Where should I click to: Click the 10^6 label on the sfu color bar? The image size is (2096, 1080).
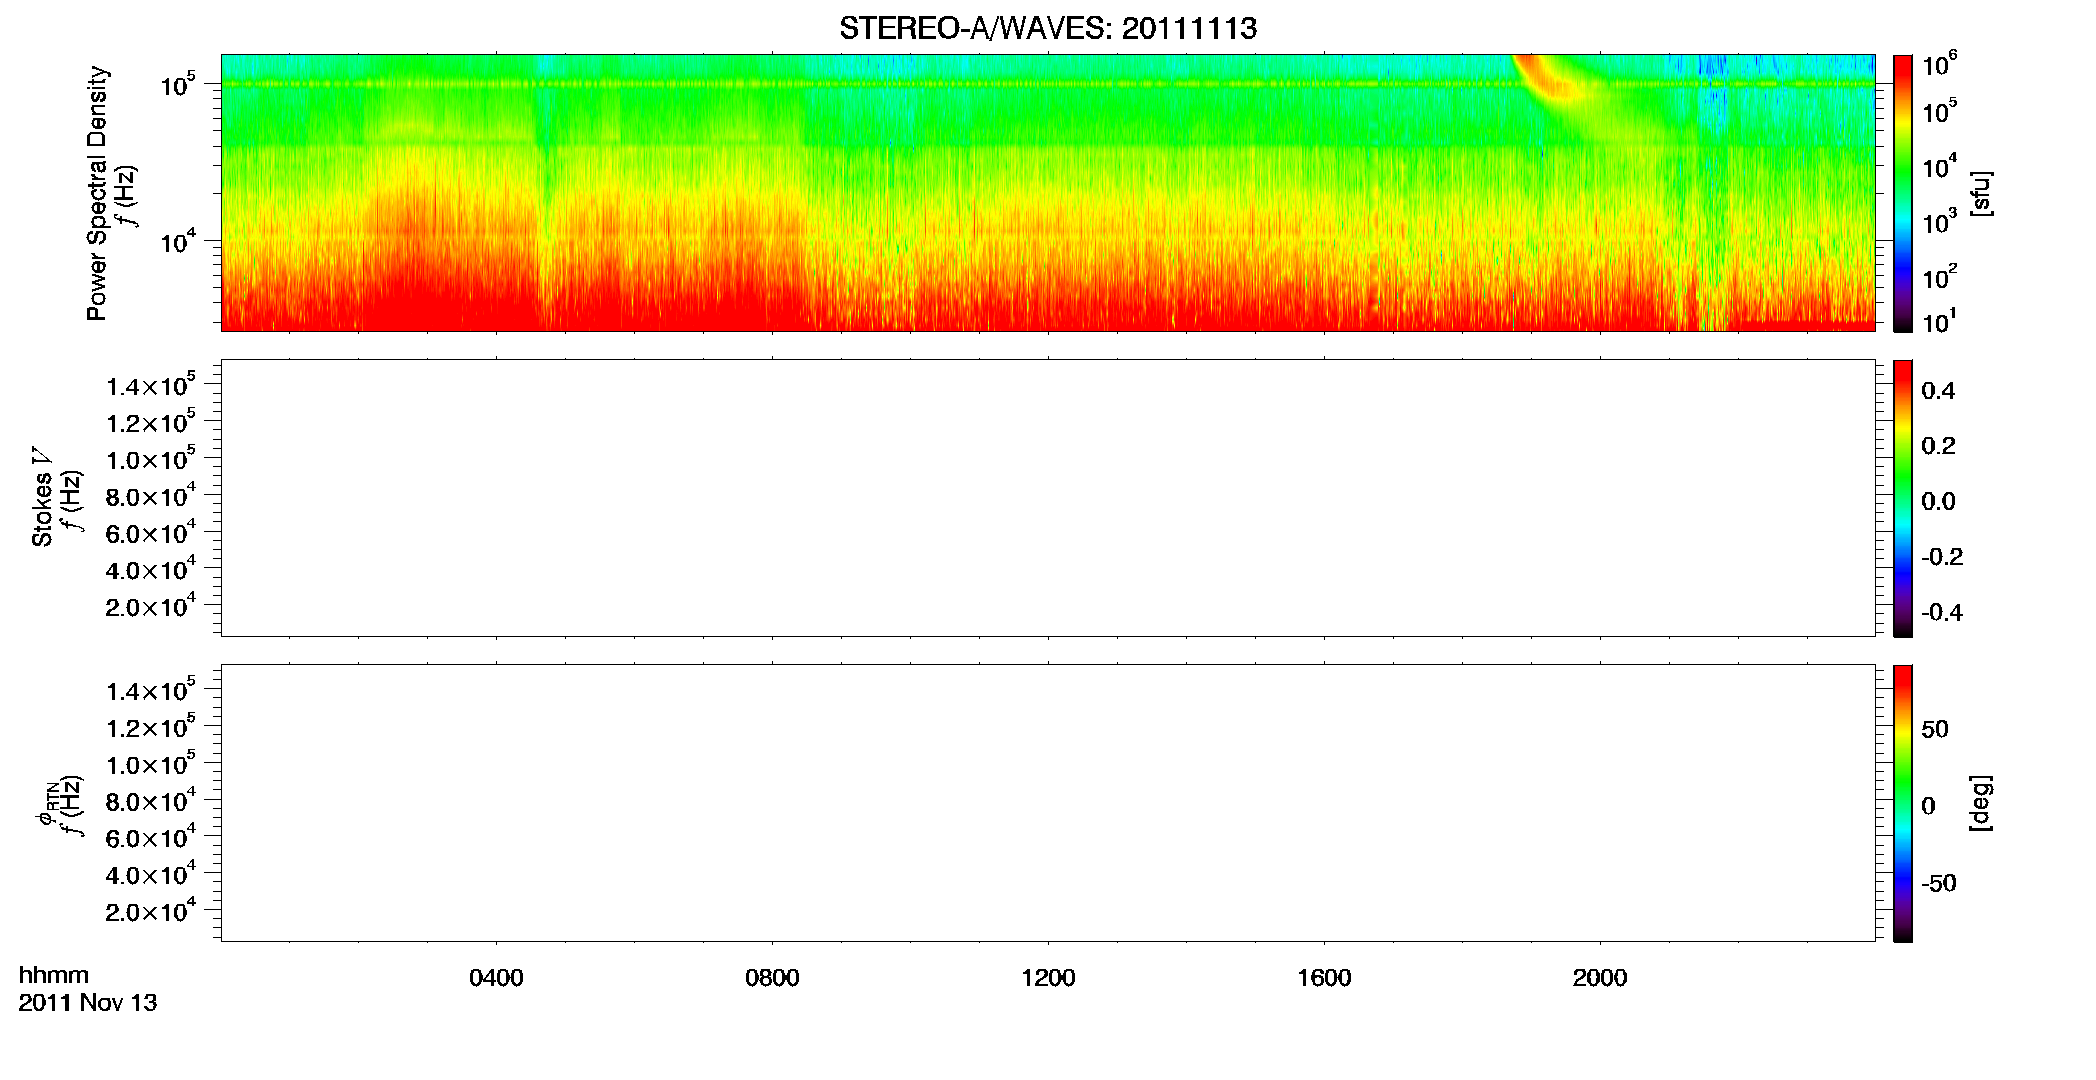1940,64
